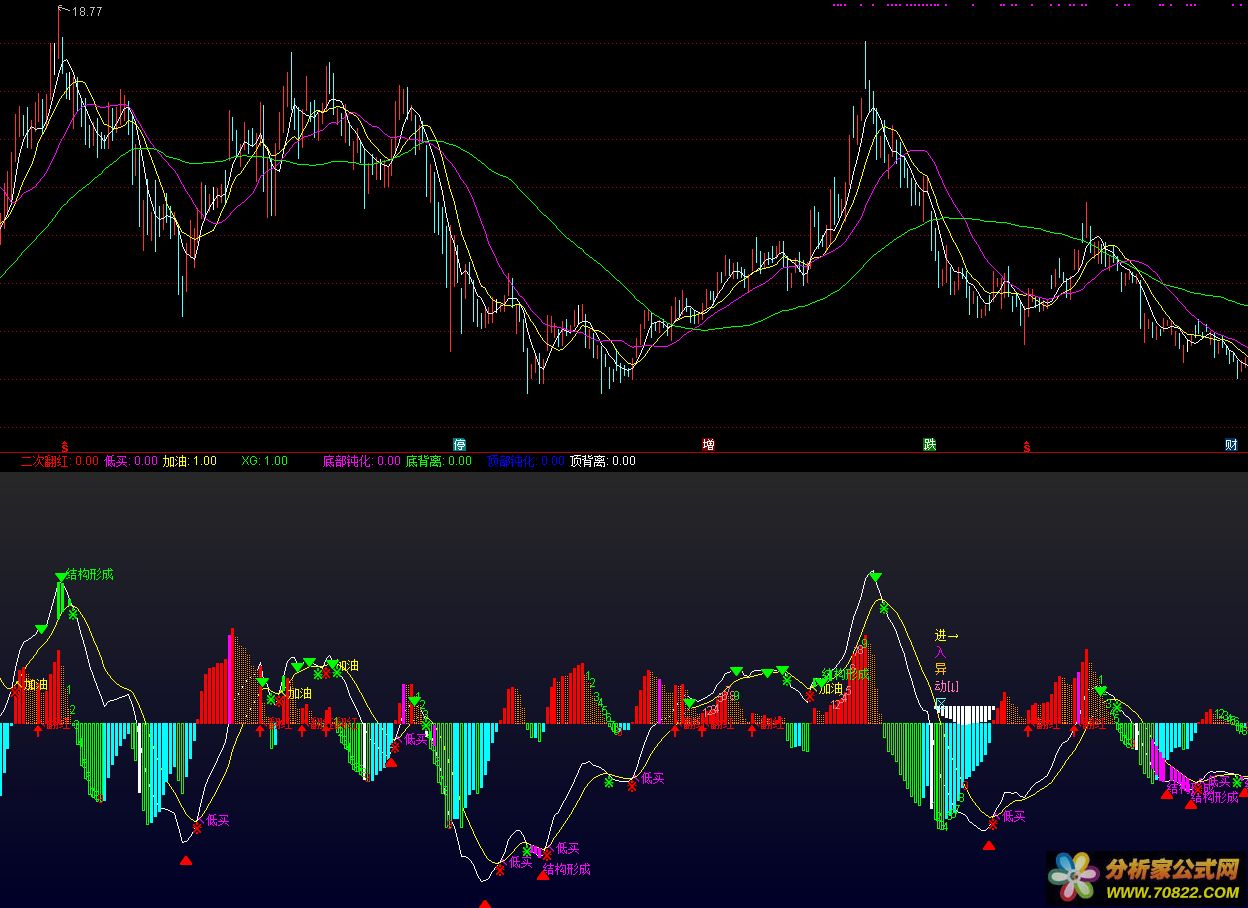Screen dimensions: 1248x908
Task: Select the XG: 1.00 indicator value
Action: click(265, 461)
